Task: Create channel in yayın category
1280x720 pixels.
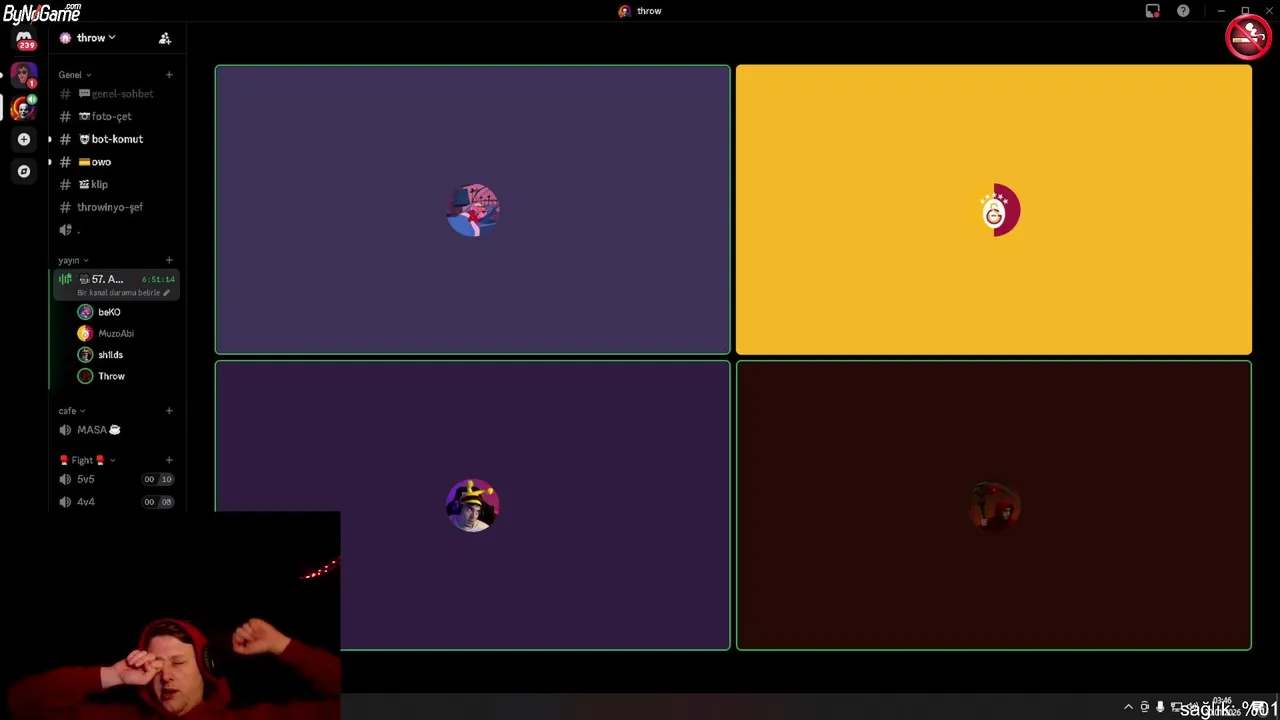Action: click(x=169, y=260)
